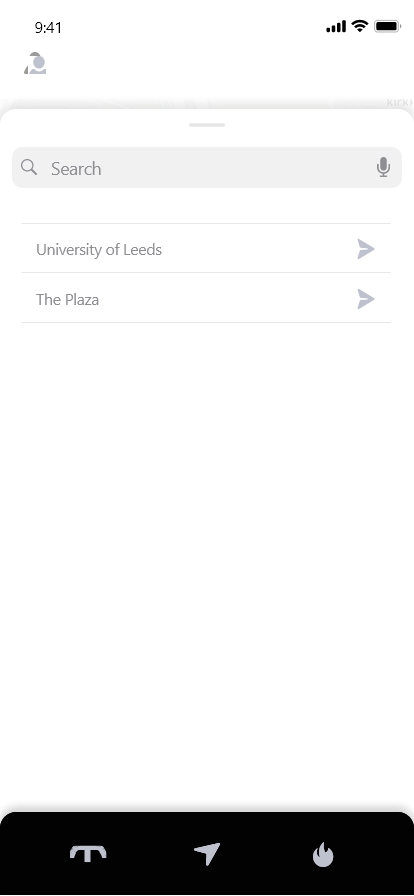Tap the bottom sheet grabber handle
Screen dimensions: 414x896
[207, 125]
